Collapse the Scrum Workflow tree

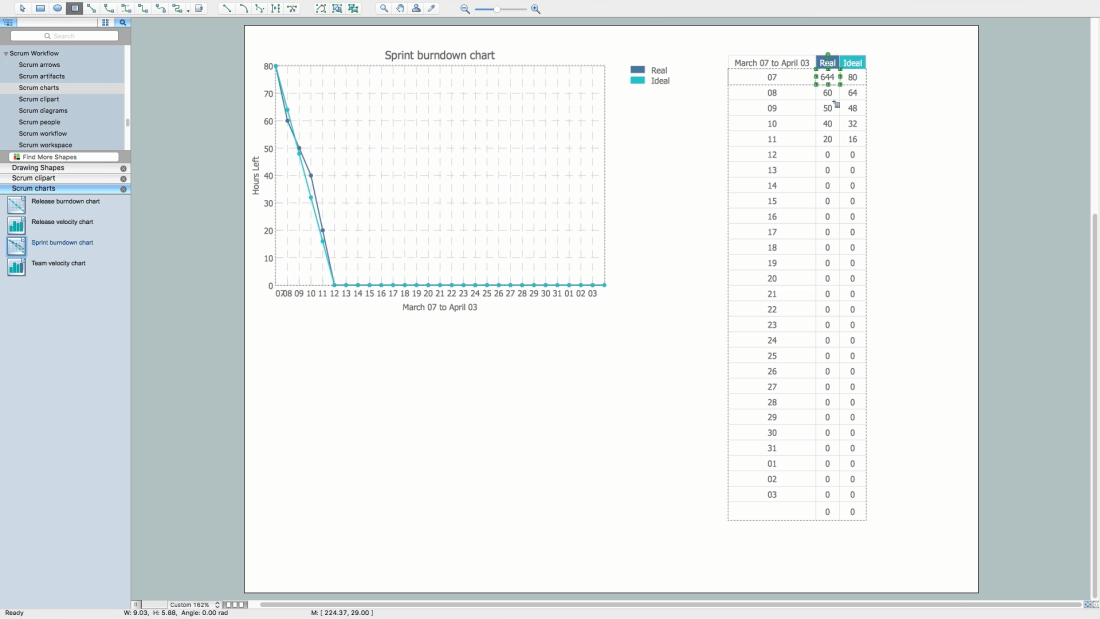[6, 53]
